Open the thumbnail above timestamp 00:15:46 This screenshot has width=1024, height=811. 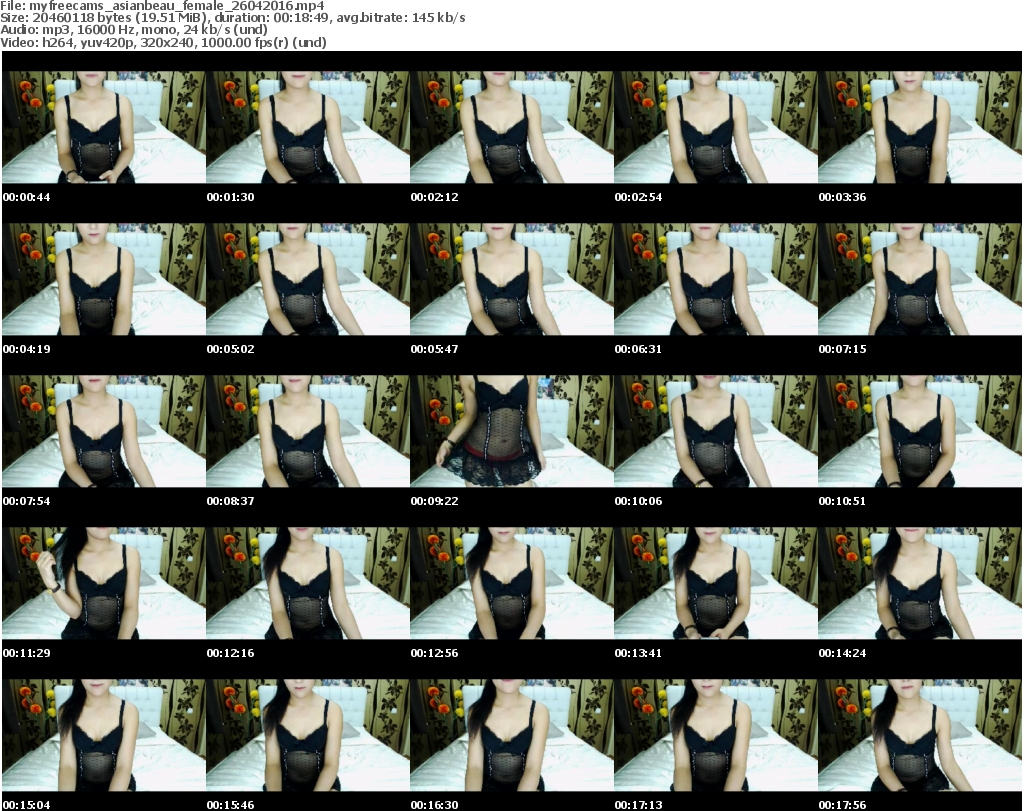point(308,735)
